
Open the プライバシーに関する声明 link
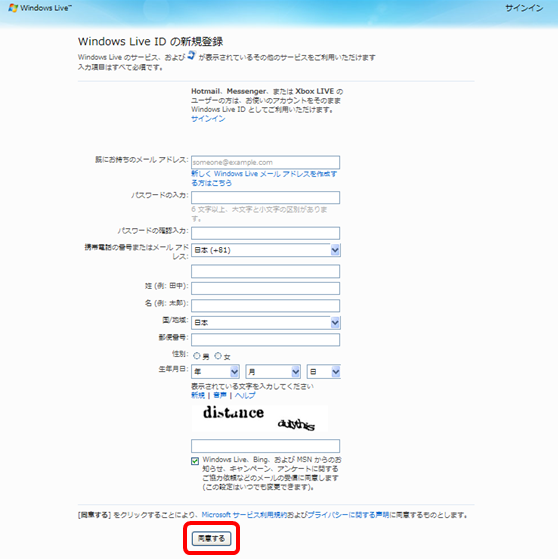tap(348, 515)
